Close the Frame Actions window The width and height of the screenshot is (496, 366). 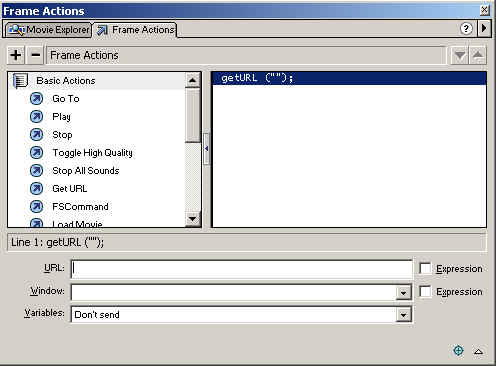pyautogui.click(x=485, y=10)
